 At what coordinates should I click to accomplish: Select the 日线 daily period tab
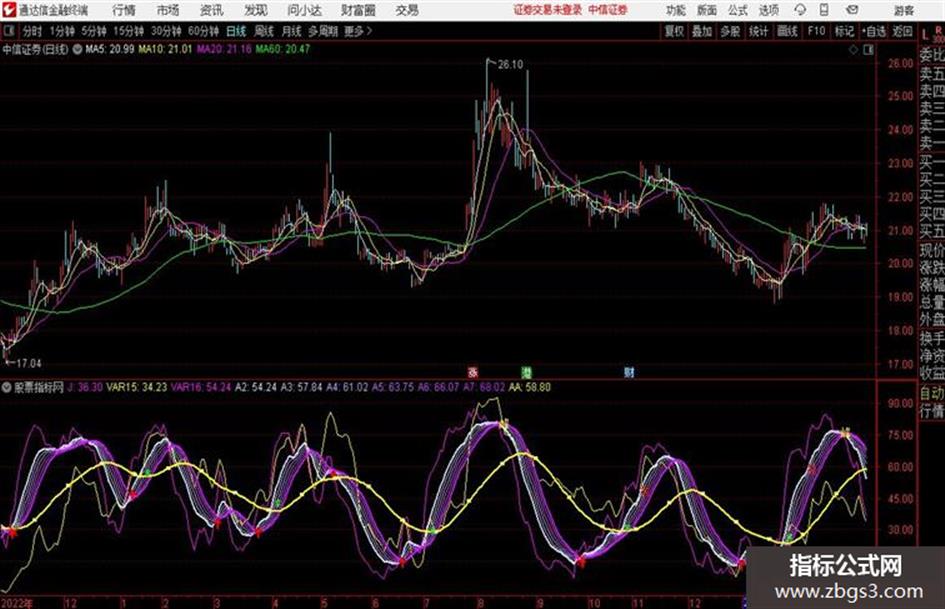click(x=236, y=31)
